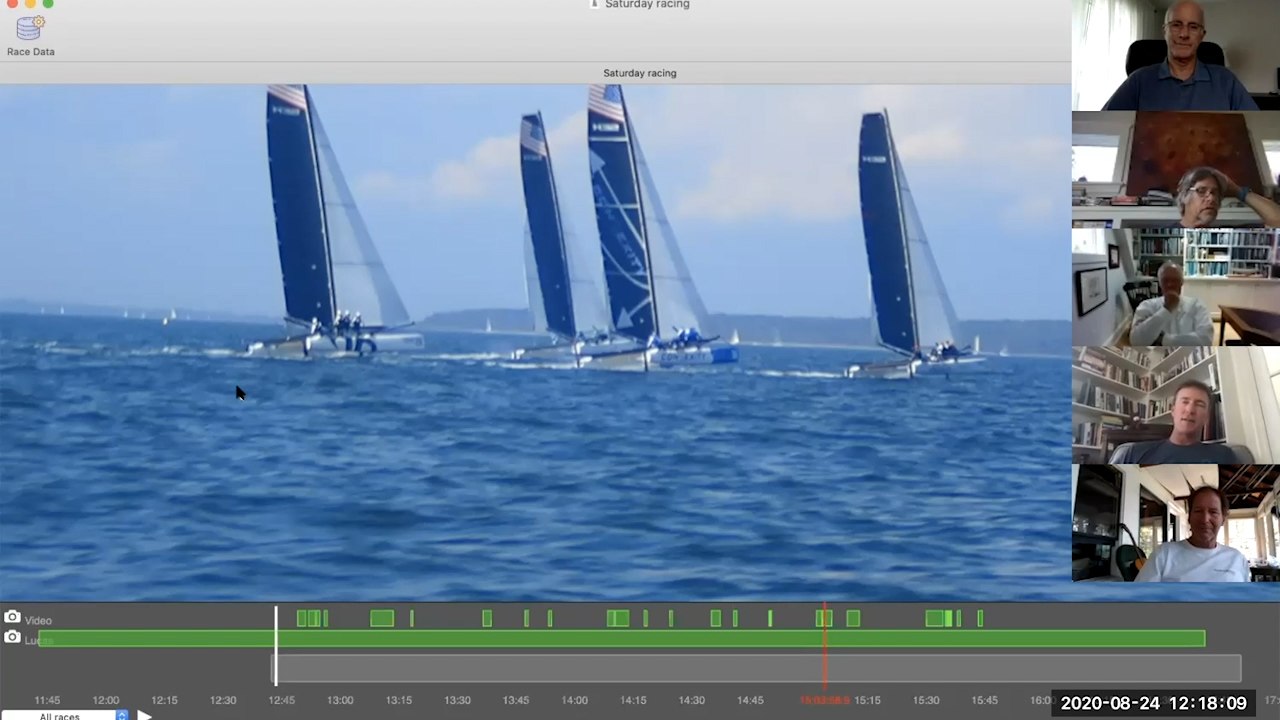Click the '14:30' time label on the ruler
Viewport: 1280px width, 720px height.
tap(691, 700)
